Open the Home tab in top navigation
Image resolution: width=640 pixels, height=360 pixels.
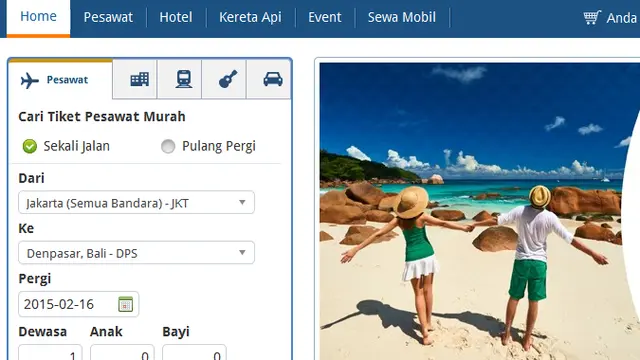[x=38, y=17]
